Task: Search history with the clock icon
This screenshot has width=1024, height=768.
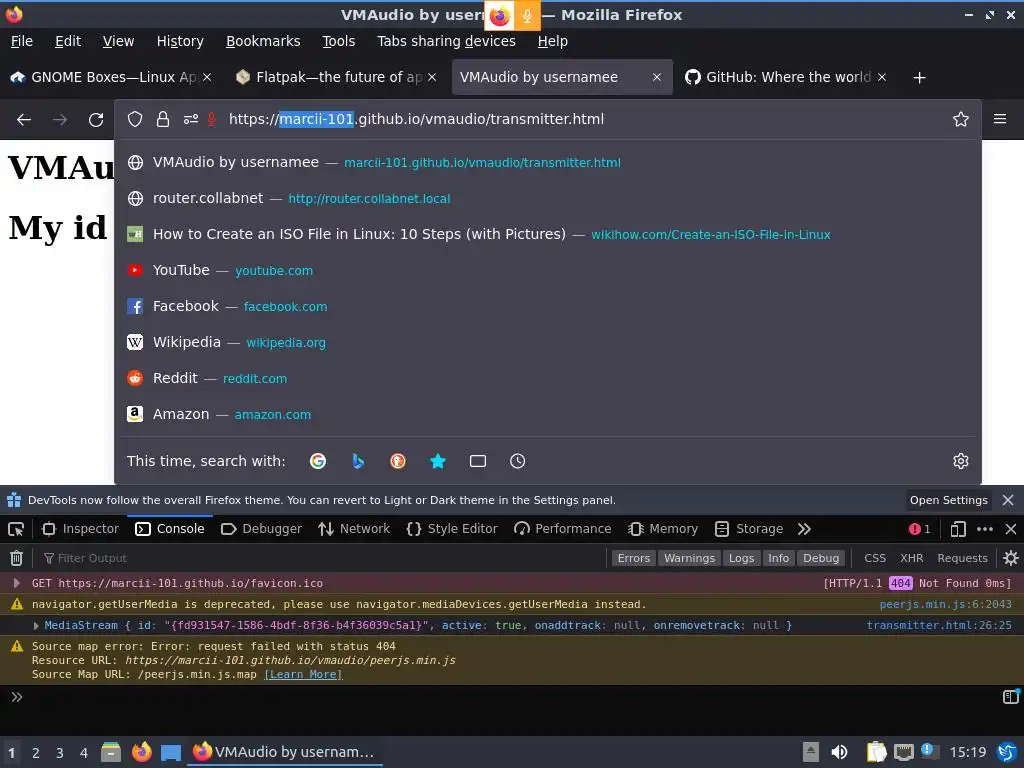Action: click(517, 461)
